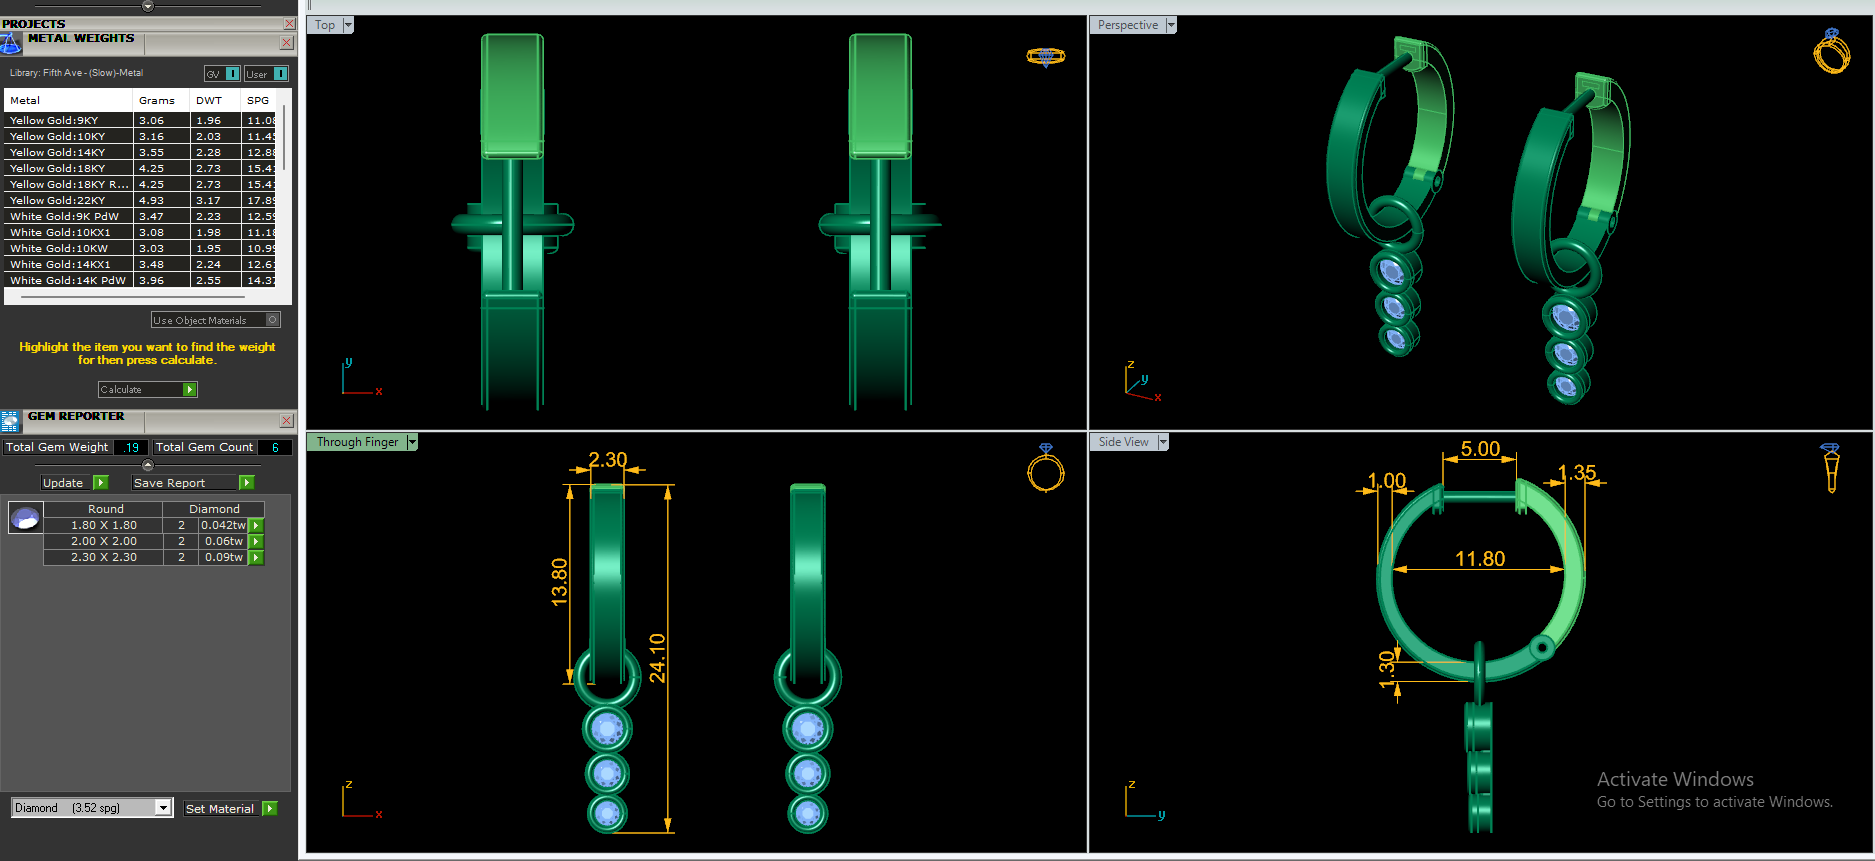Click green arrow on 0.042tw row

tap(256, 525)
